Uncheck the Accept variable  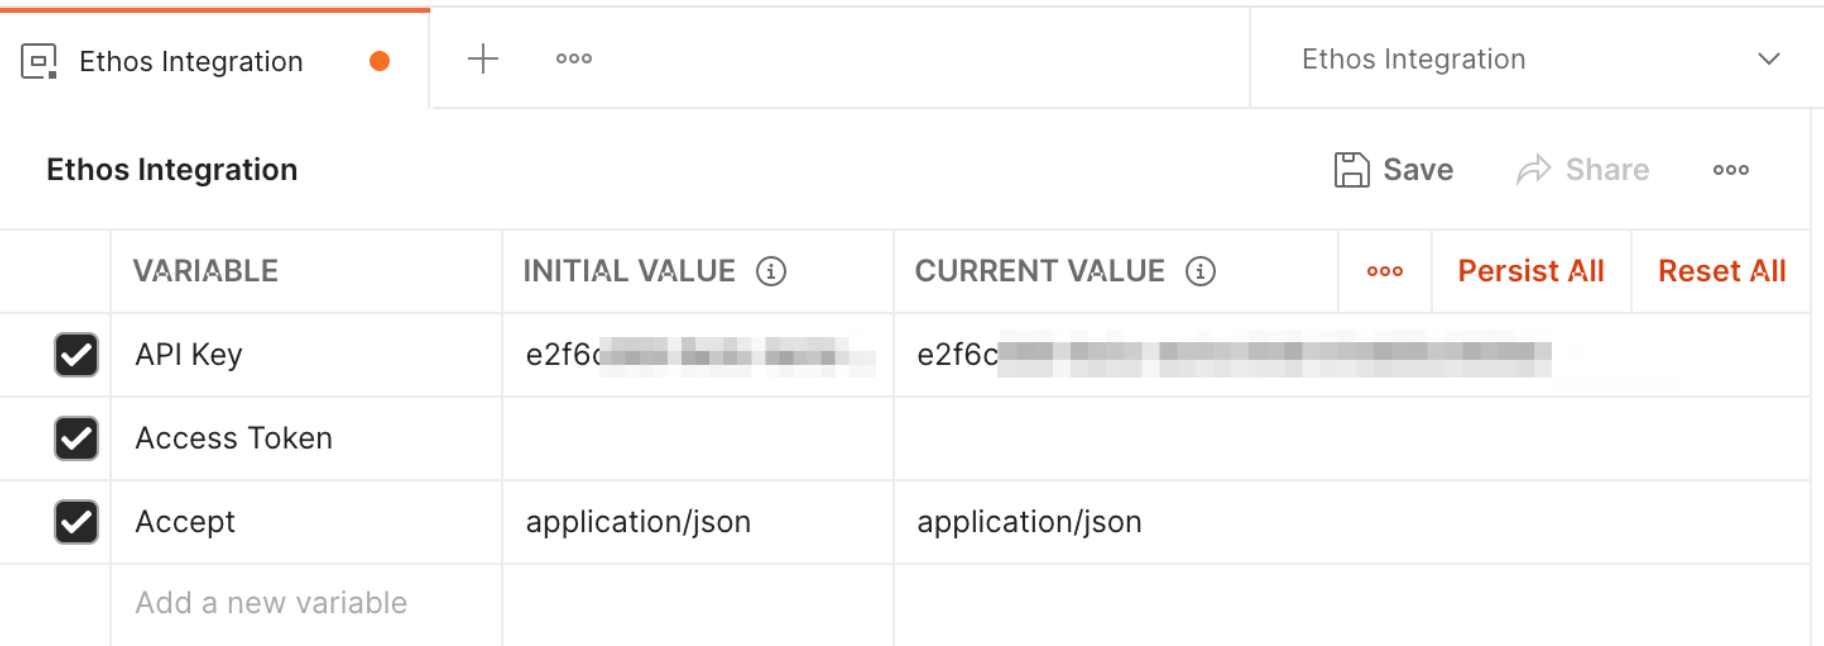75,521
